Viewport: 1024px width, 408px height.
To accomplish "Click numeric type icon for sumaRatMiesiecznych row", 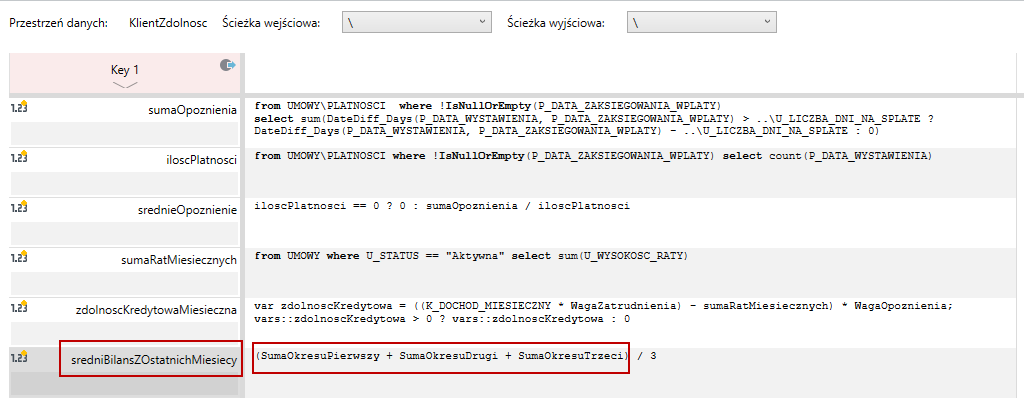I will click(20, 257).
